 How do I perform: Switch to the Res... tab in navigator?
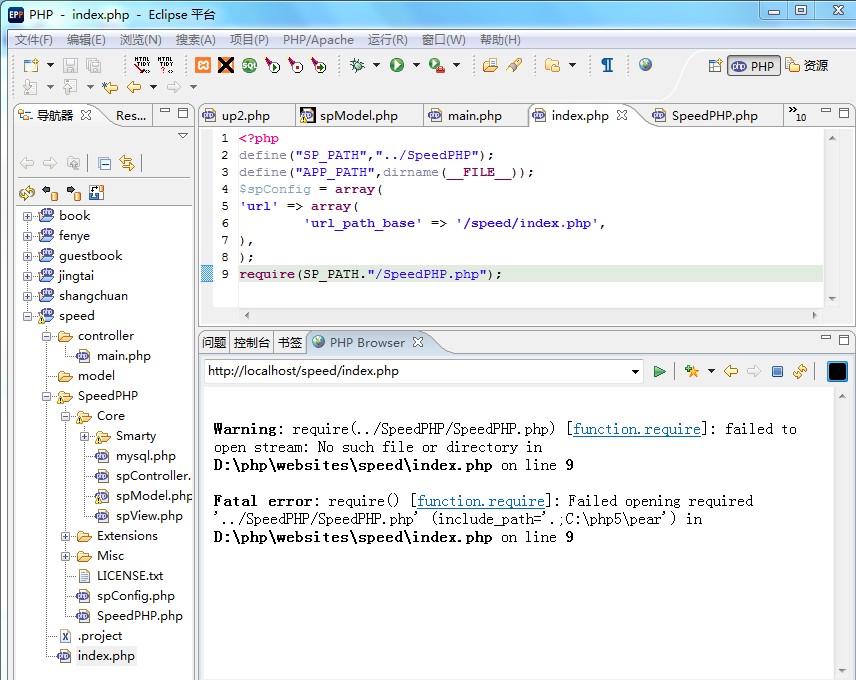[130, 116]
